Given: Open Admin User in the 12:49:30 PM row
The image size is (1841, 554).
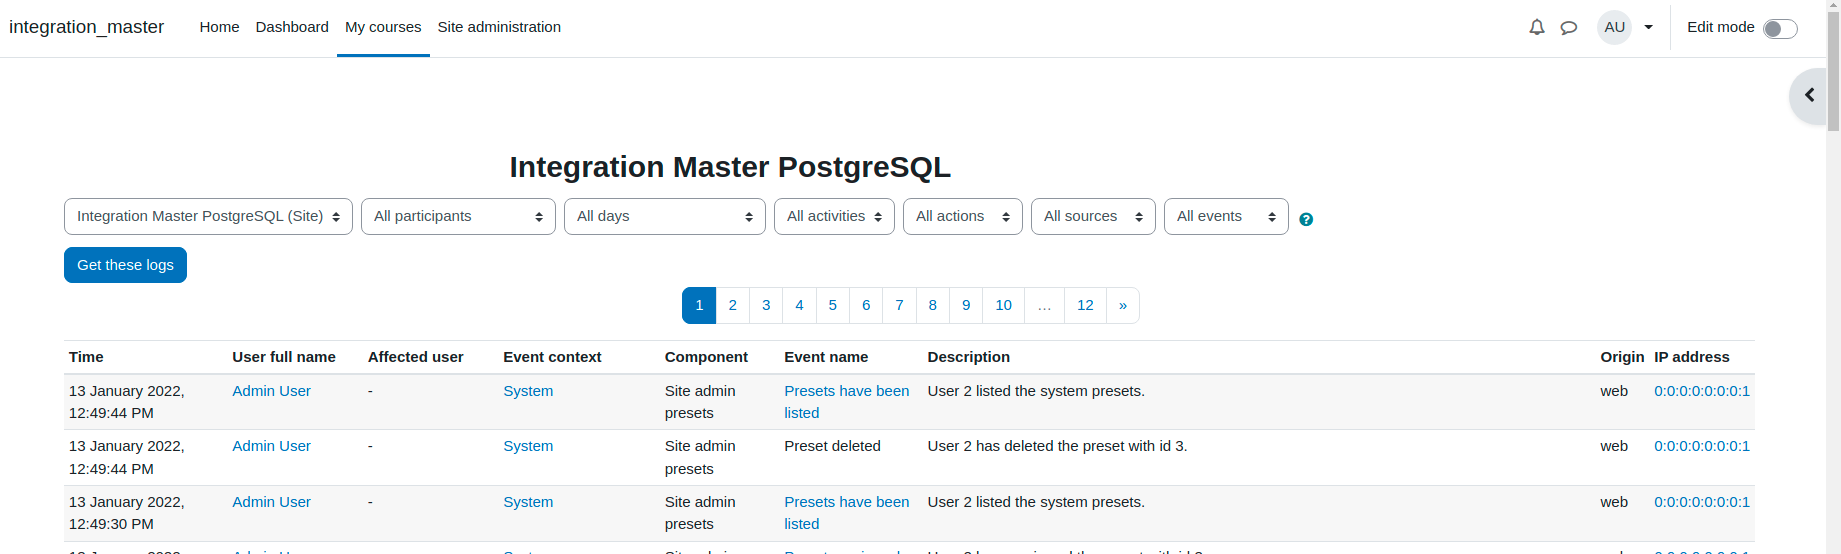Looking at the screenshot, I should coord(271,502).
